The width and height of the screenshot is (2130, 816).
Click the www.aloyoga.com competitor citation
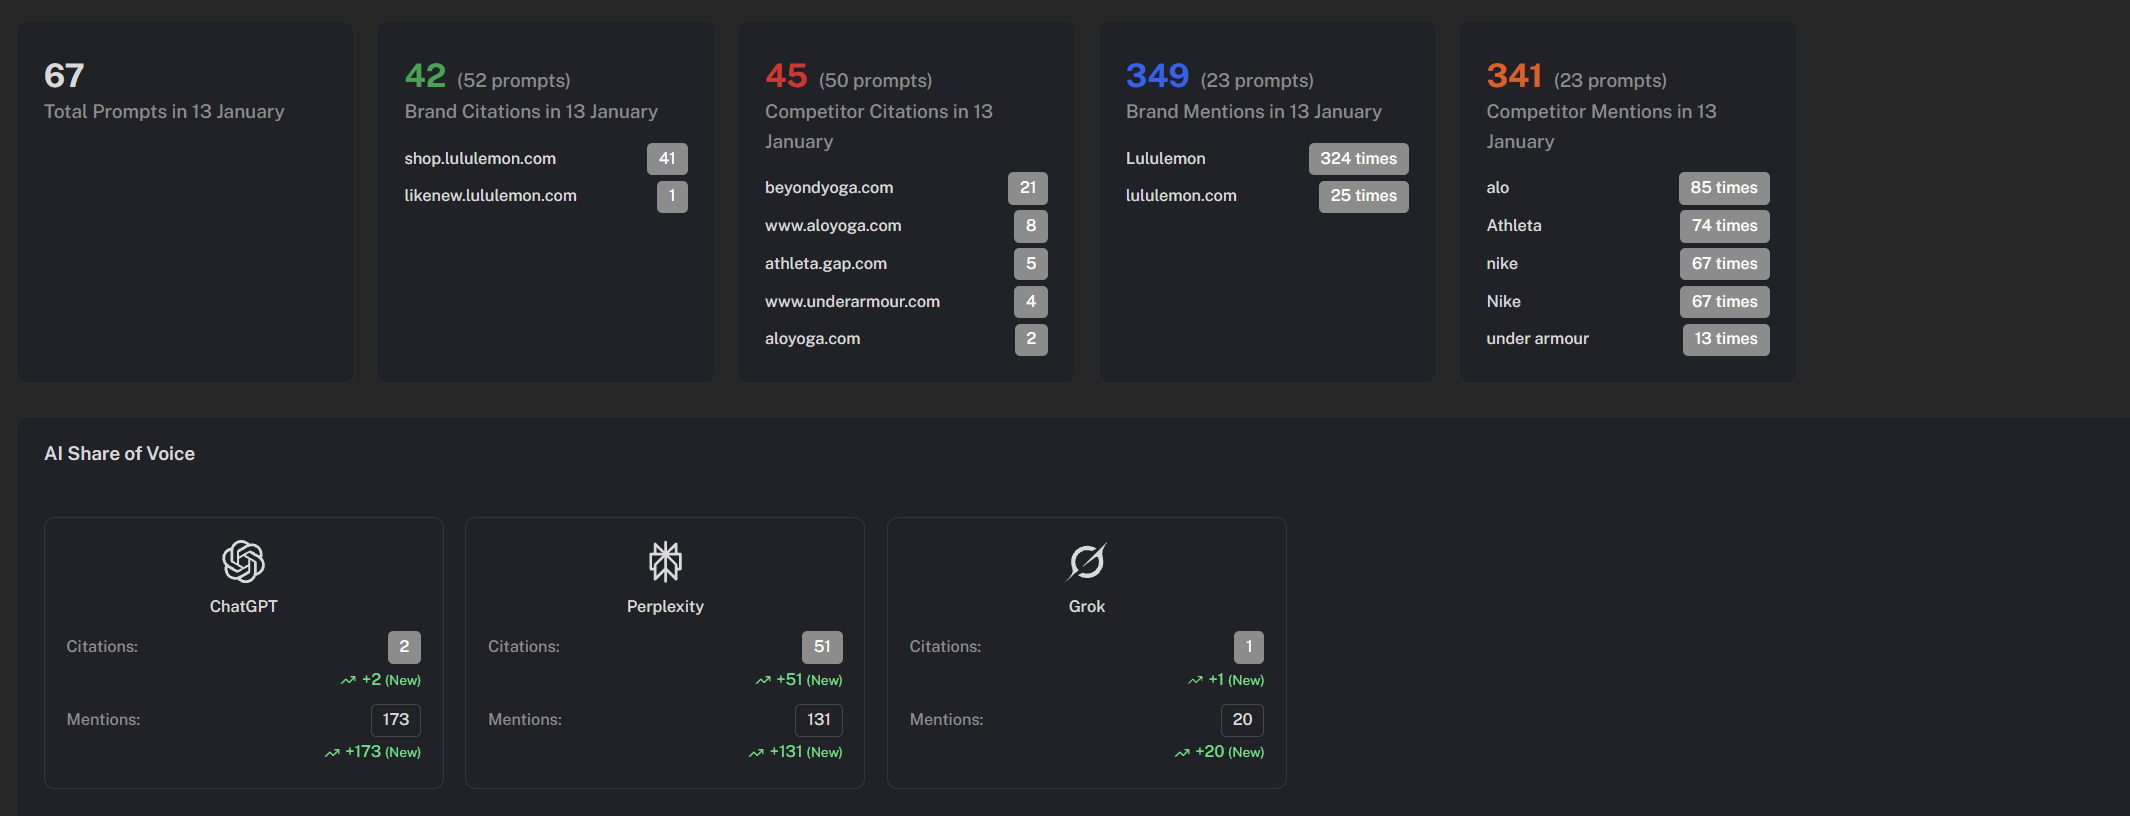pos(833,226)
